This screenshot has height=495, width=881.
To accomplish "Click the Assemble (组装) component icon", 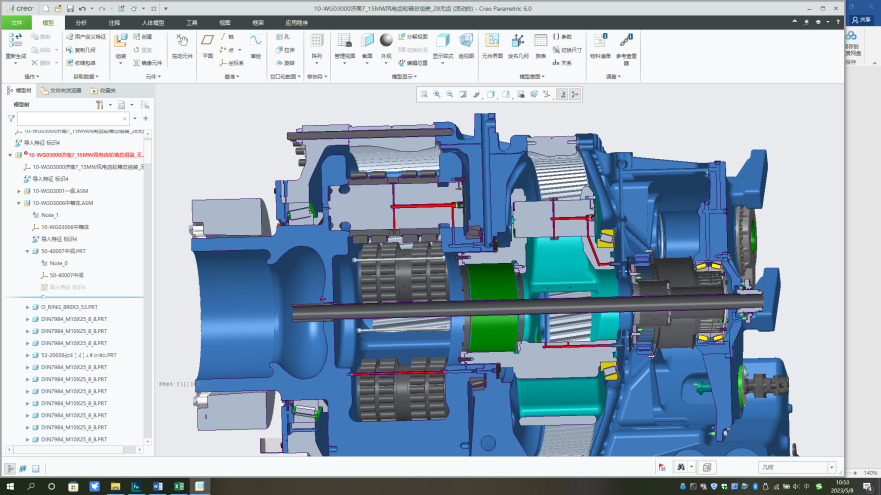I will click(x=121, y=41).
